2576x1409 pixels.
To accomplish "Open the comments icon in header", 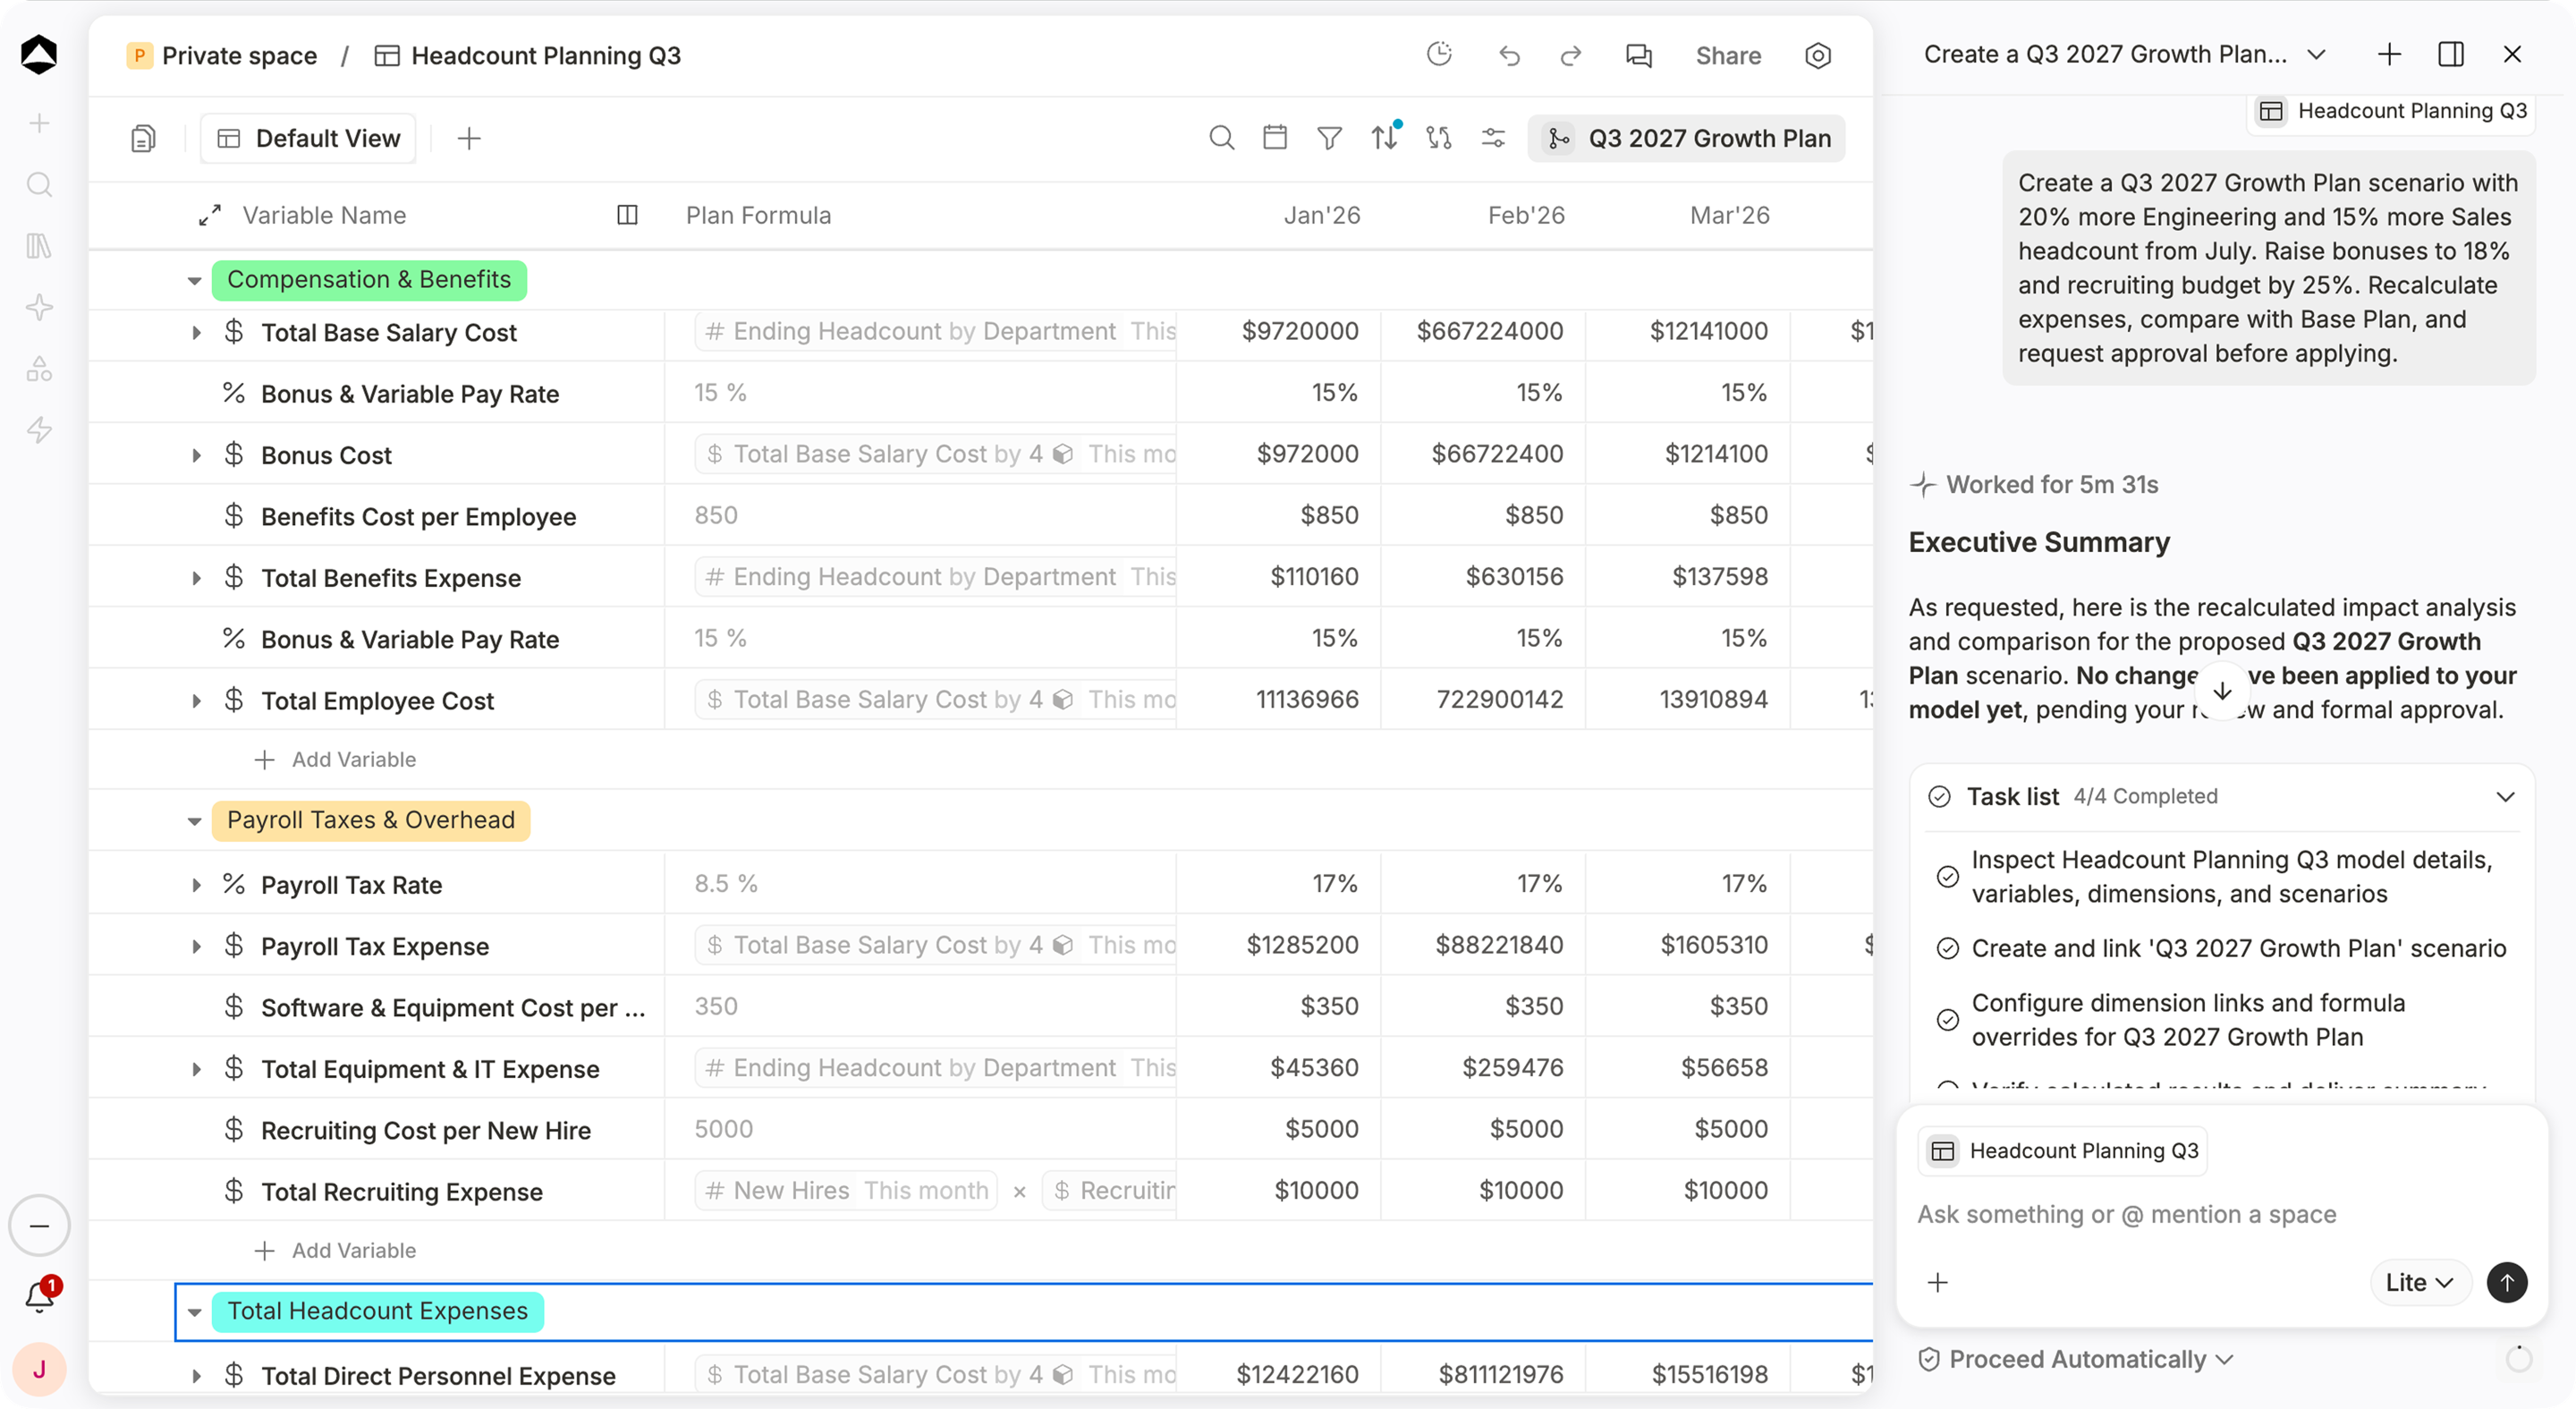I will point(1638,55).
